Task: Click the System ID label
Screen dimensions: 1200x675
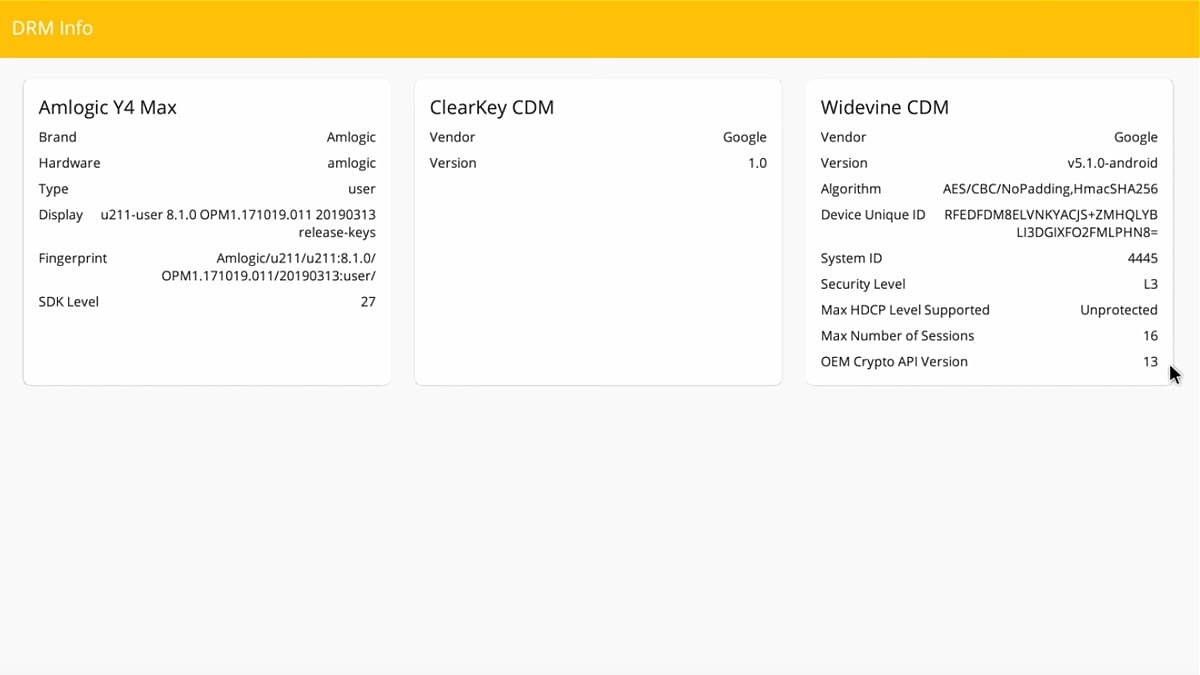Action: click(x=852, y=258)
